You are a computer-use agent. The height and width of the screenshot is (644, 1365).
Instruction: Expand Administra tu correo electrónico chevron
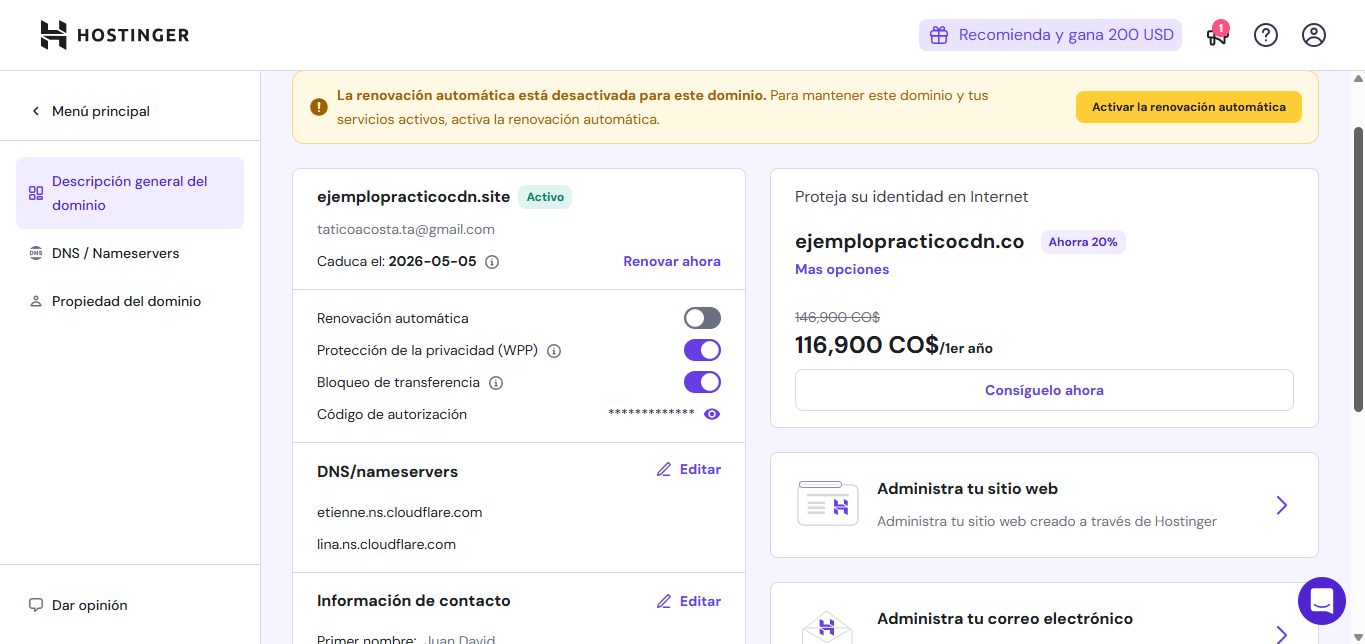point(1282,634)
